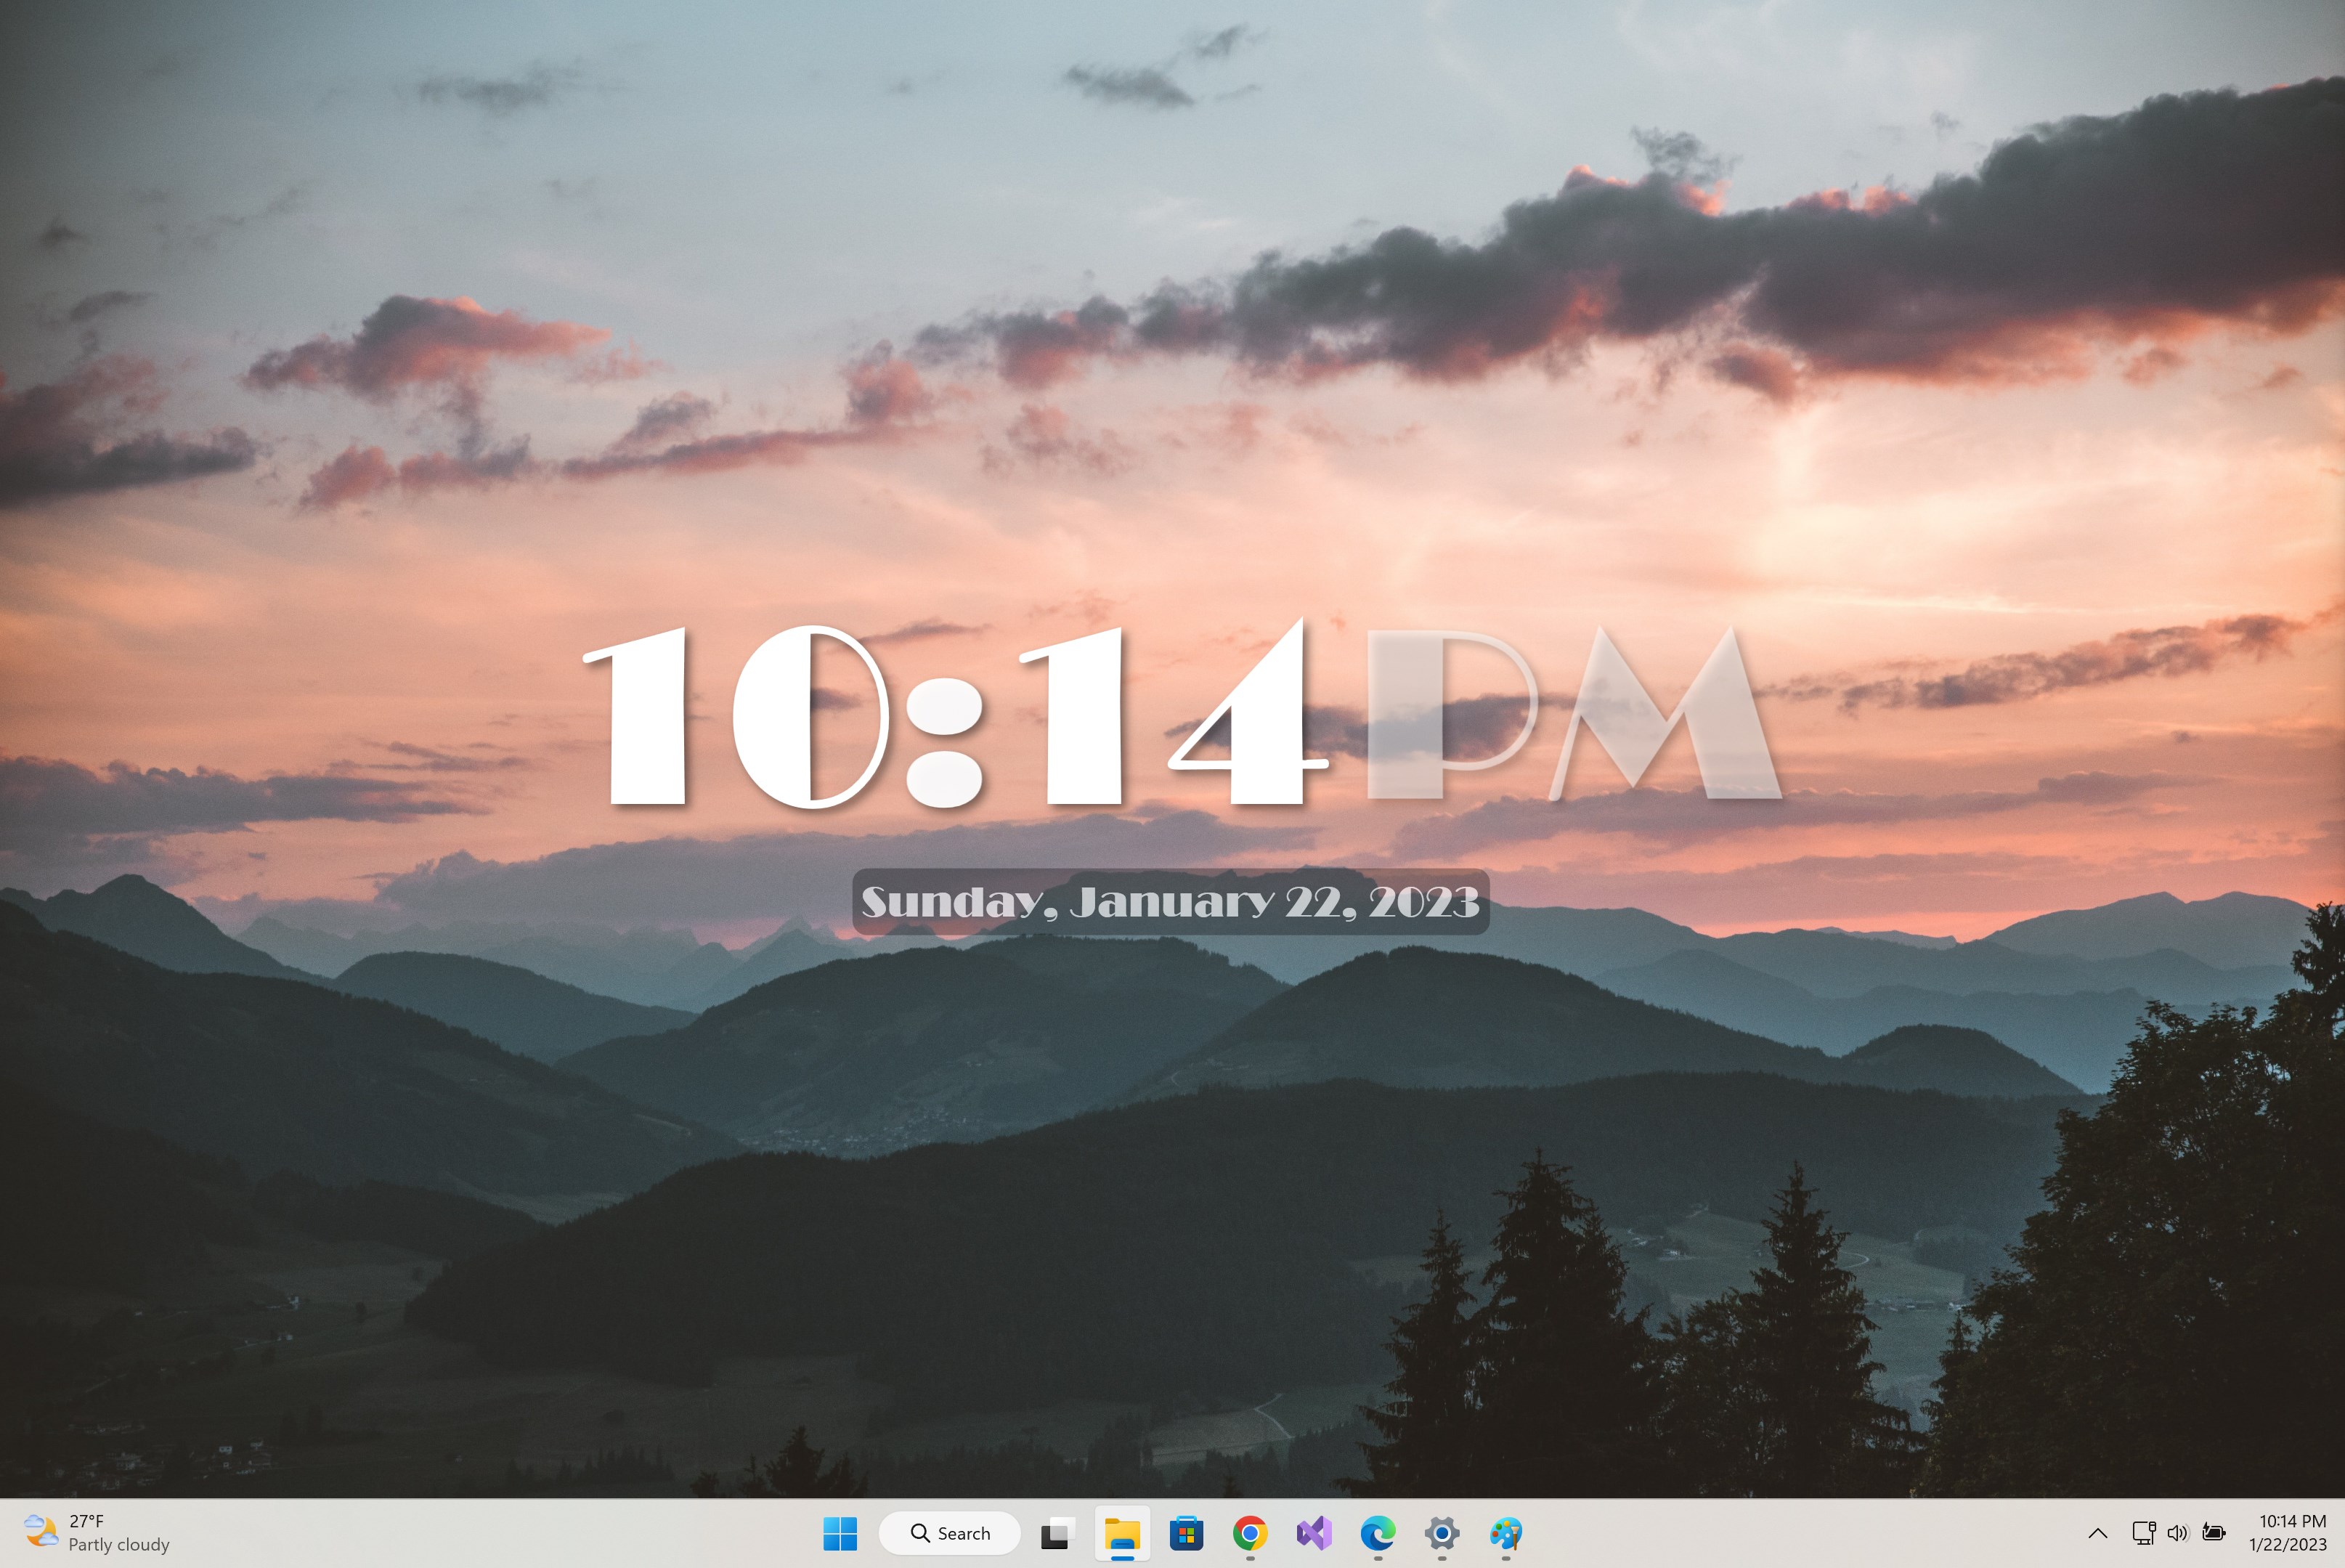Open Start to browse the apps menu
The height and width of the screenshot is (1568, 2345).
842,1533
